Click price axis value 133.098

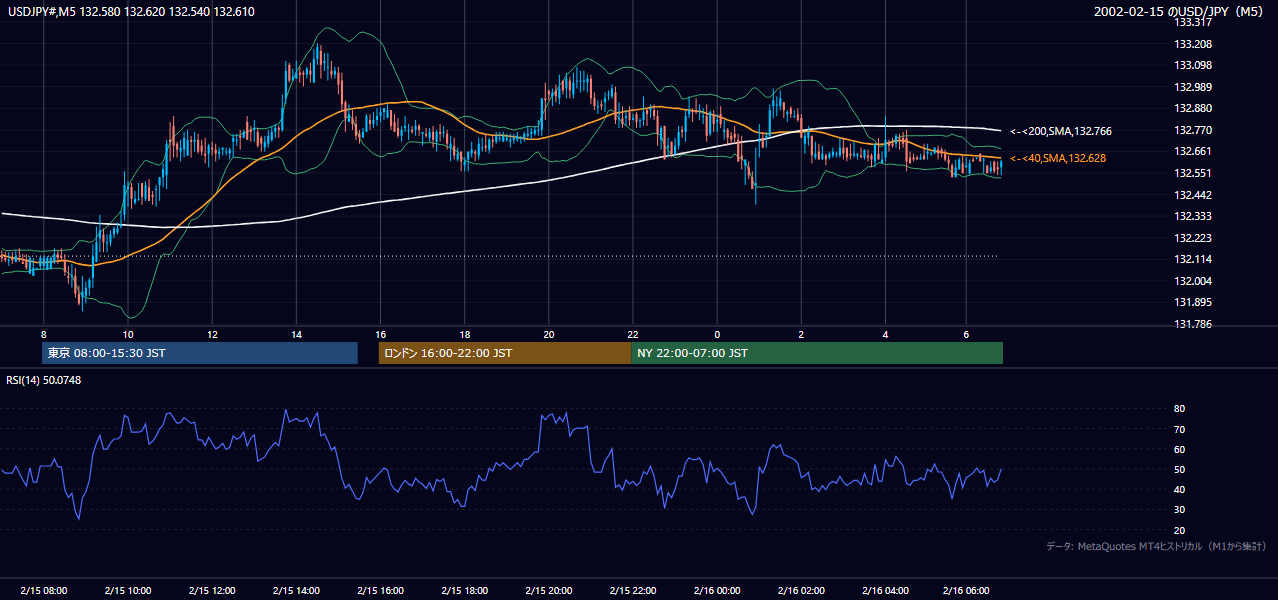1194,65
